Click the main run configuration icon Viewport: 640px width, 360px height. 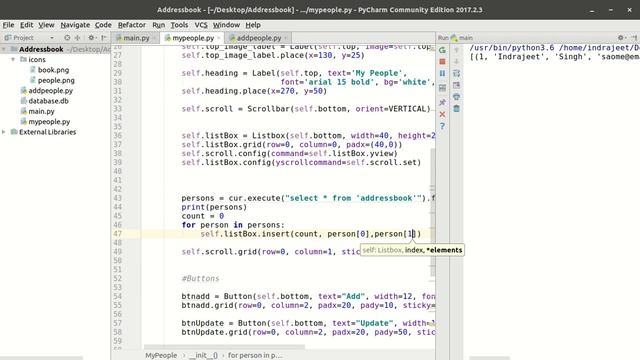click(x=454, y=38)
